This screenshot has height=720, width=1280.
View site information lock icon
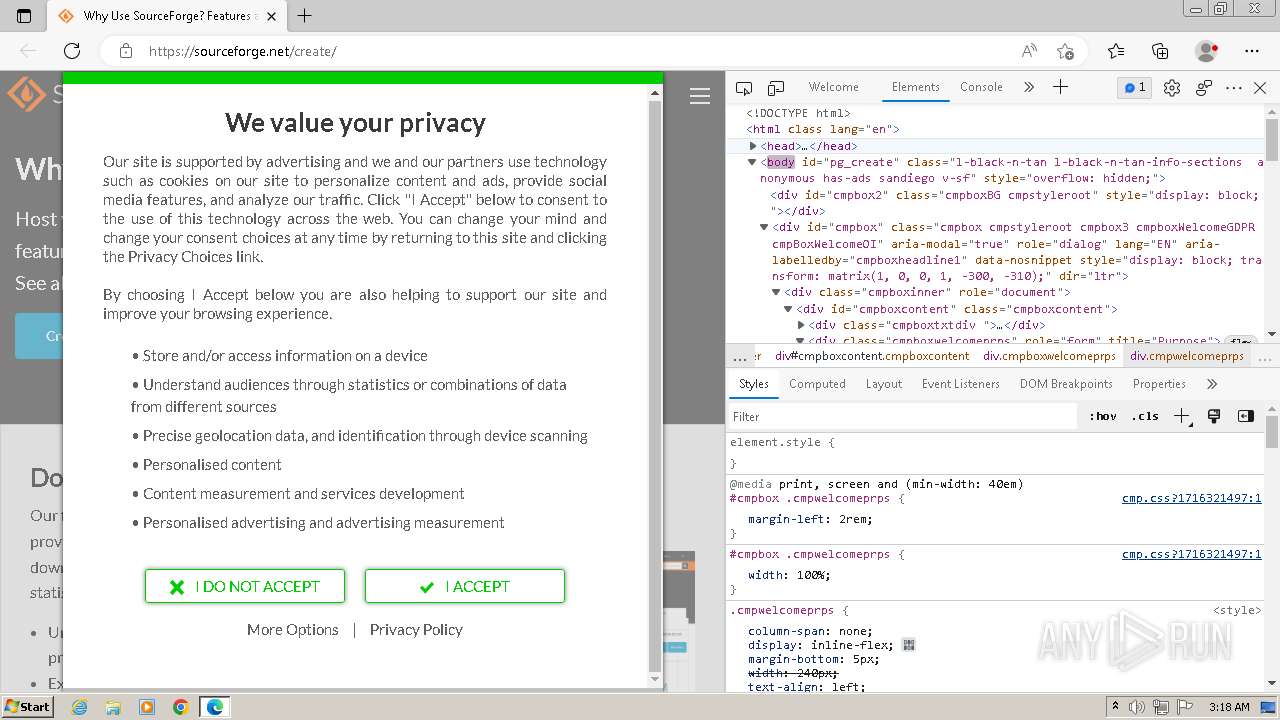tap(125, 51)
